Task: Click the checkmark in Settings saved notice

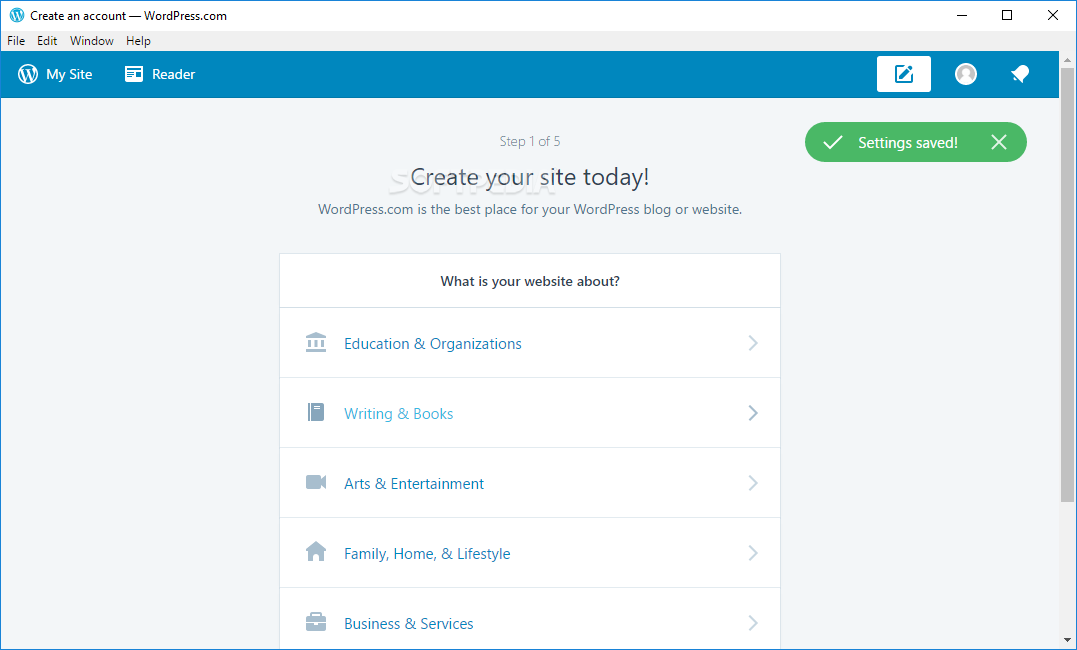Action: click(832, 142)
